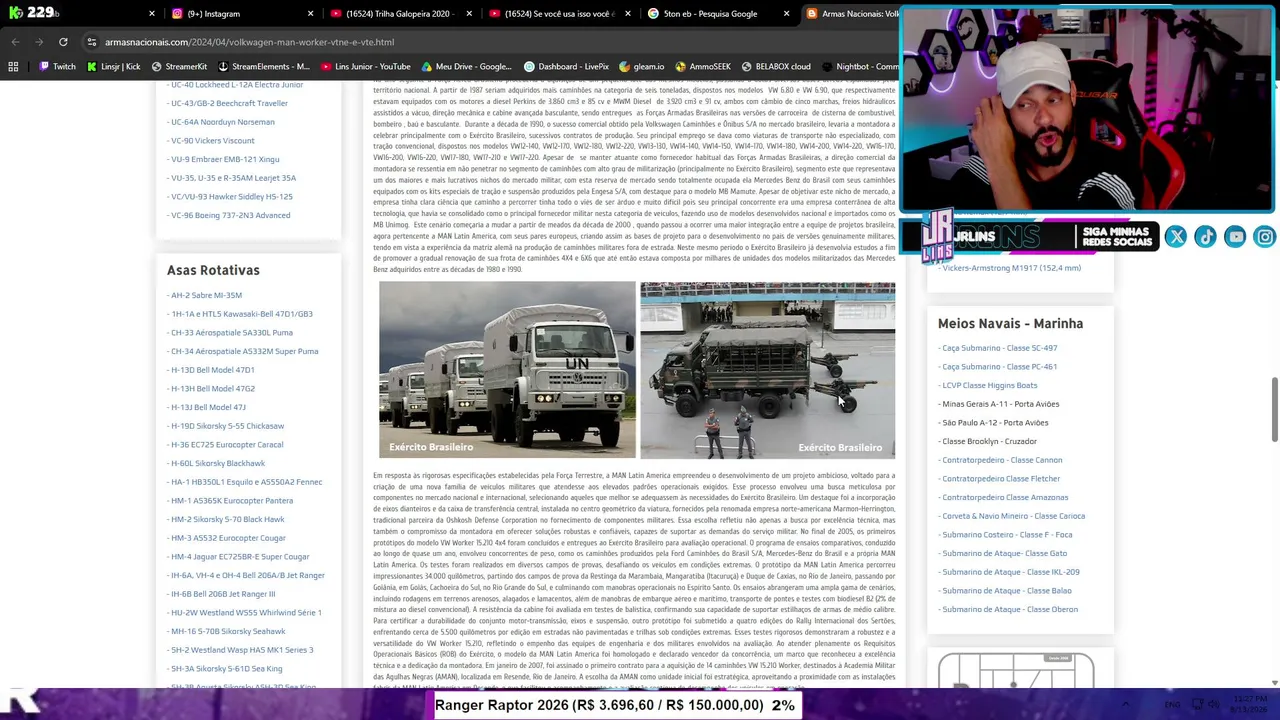This screenshot has height=720, width=1280.
Task: Open the SH-3A Sikorsky S-61D Sea King link
Action: (x=226, y=669)
